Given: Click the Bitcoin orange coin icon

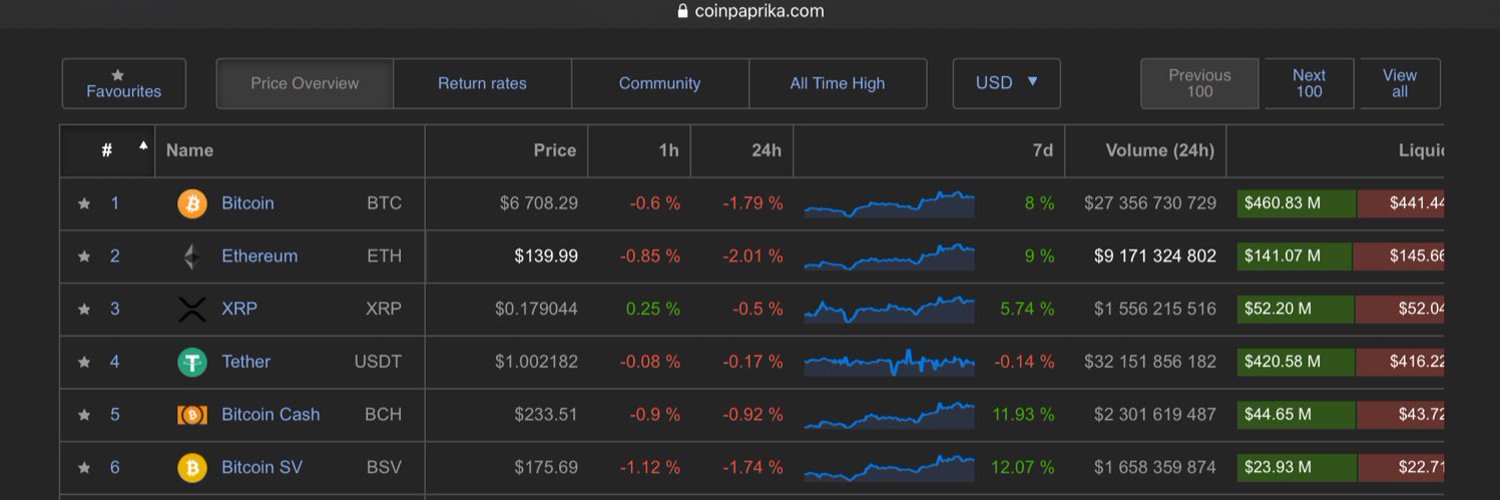Looking at the screenshot, I should coord(192,204).
